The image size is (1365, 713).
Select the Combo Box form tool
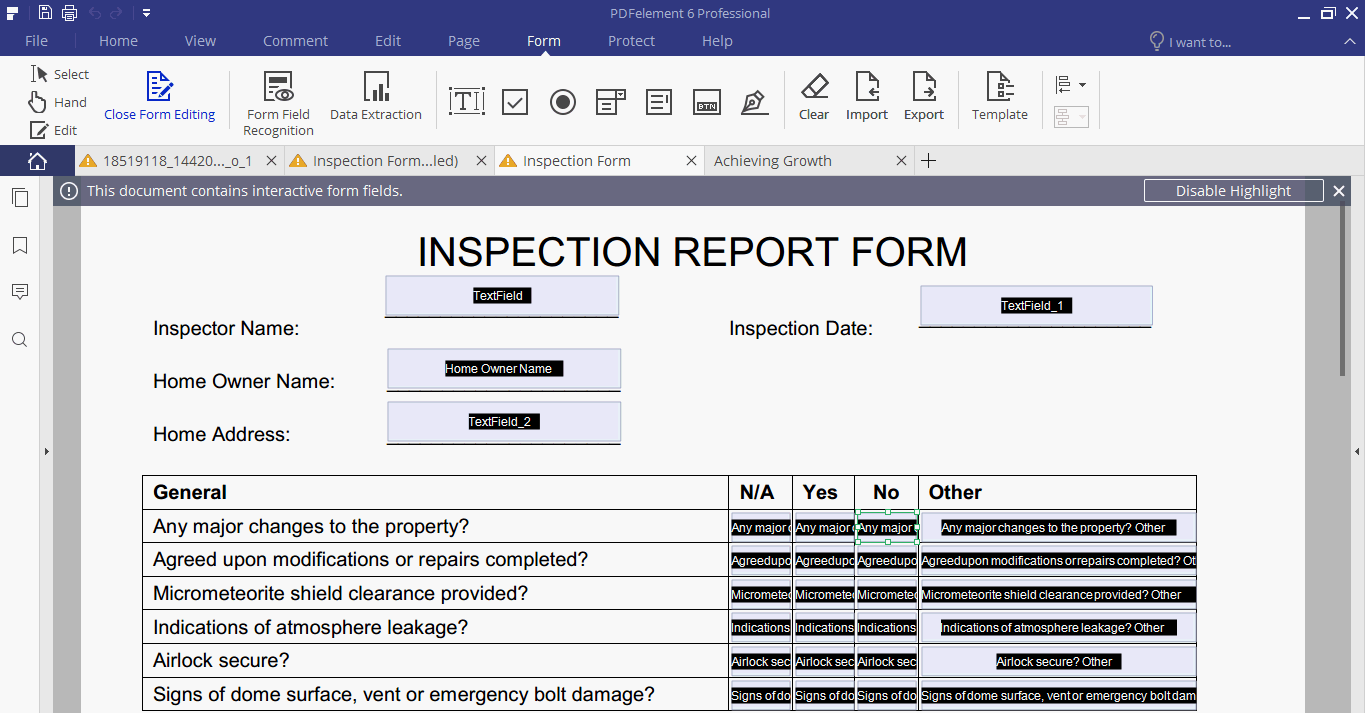(610, 101)
